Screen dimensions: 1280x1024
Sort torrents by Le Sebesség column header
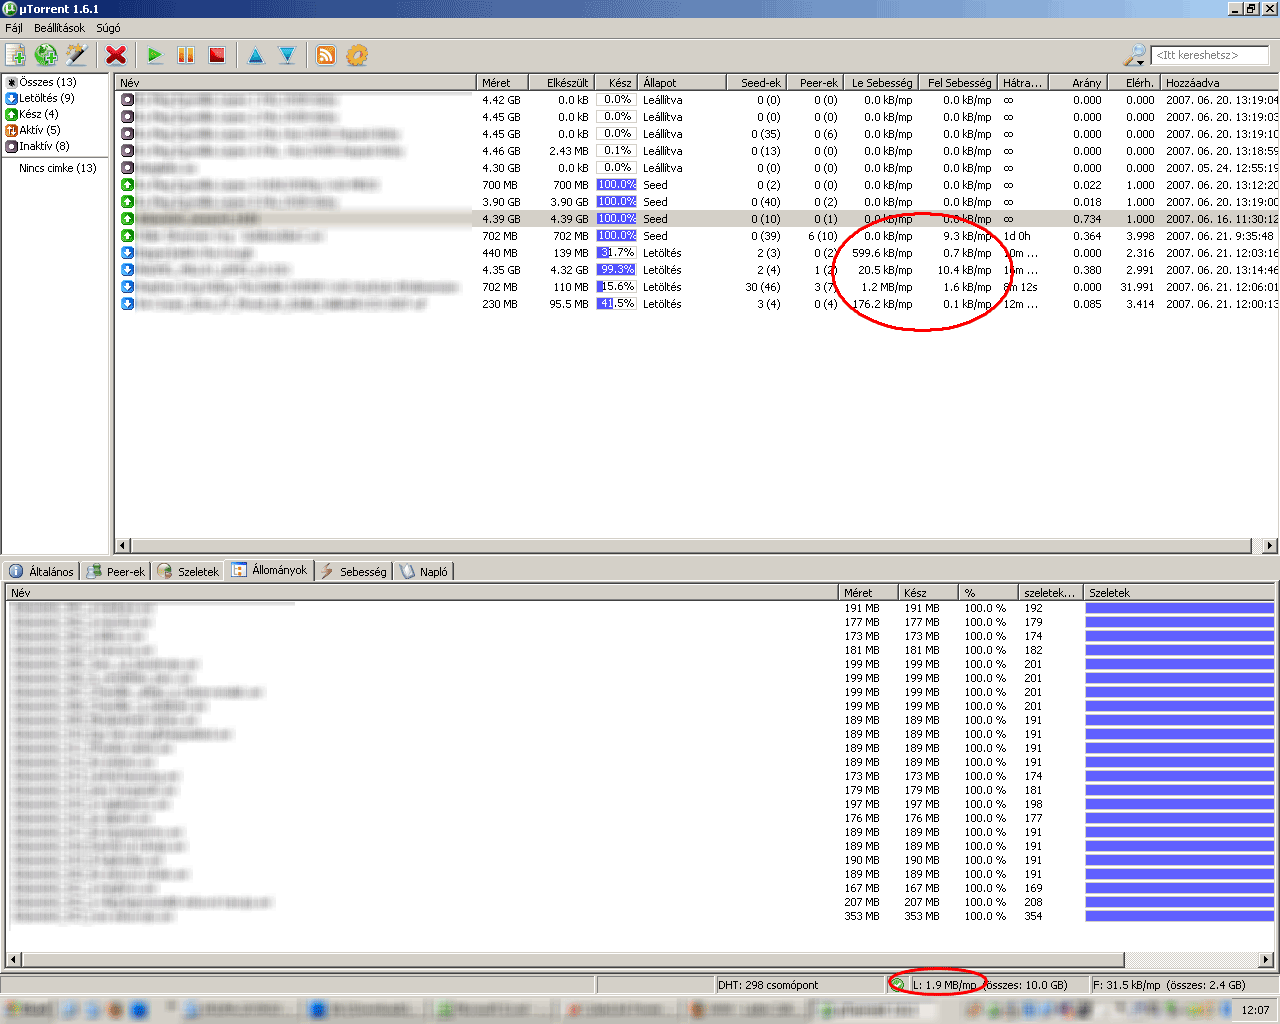pos(881,83)
